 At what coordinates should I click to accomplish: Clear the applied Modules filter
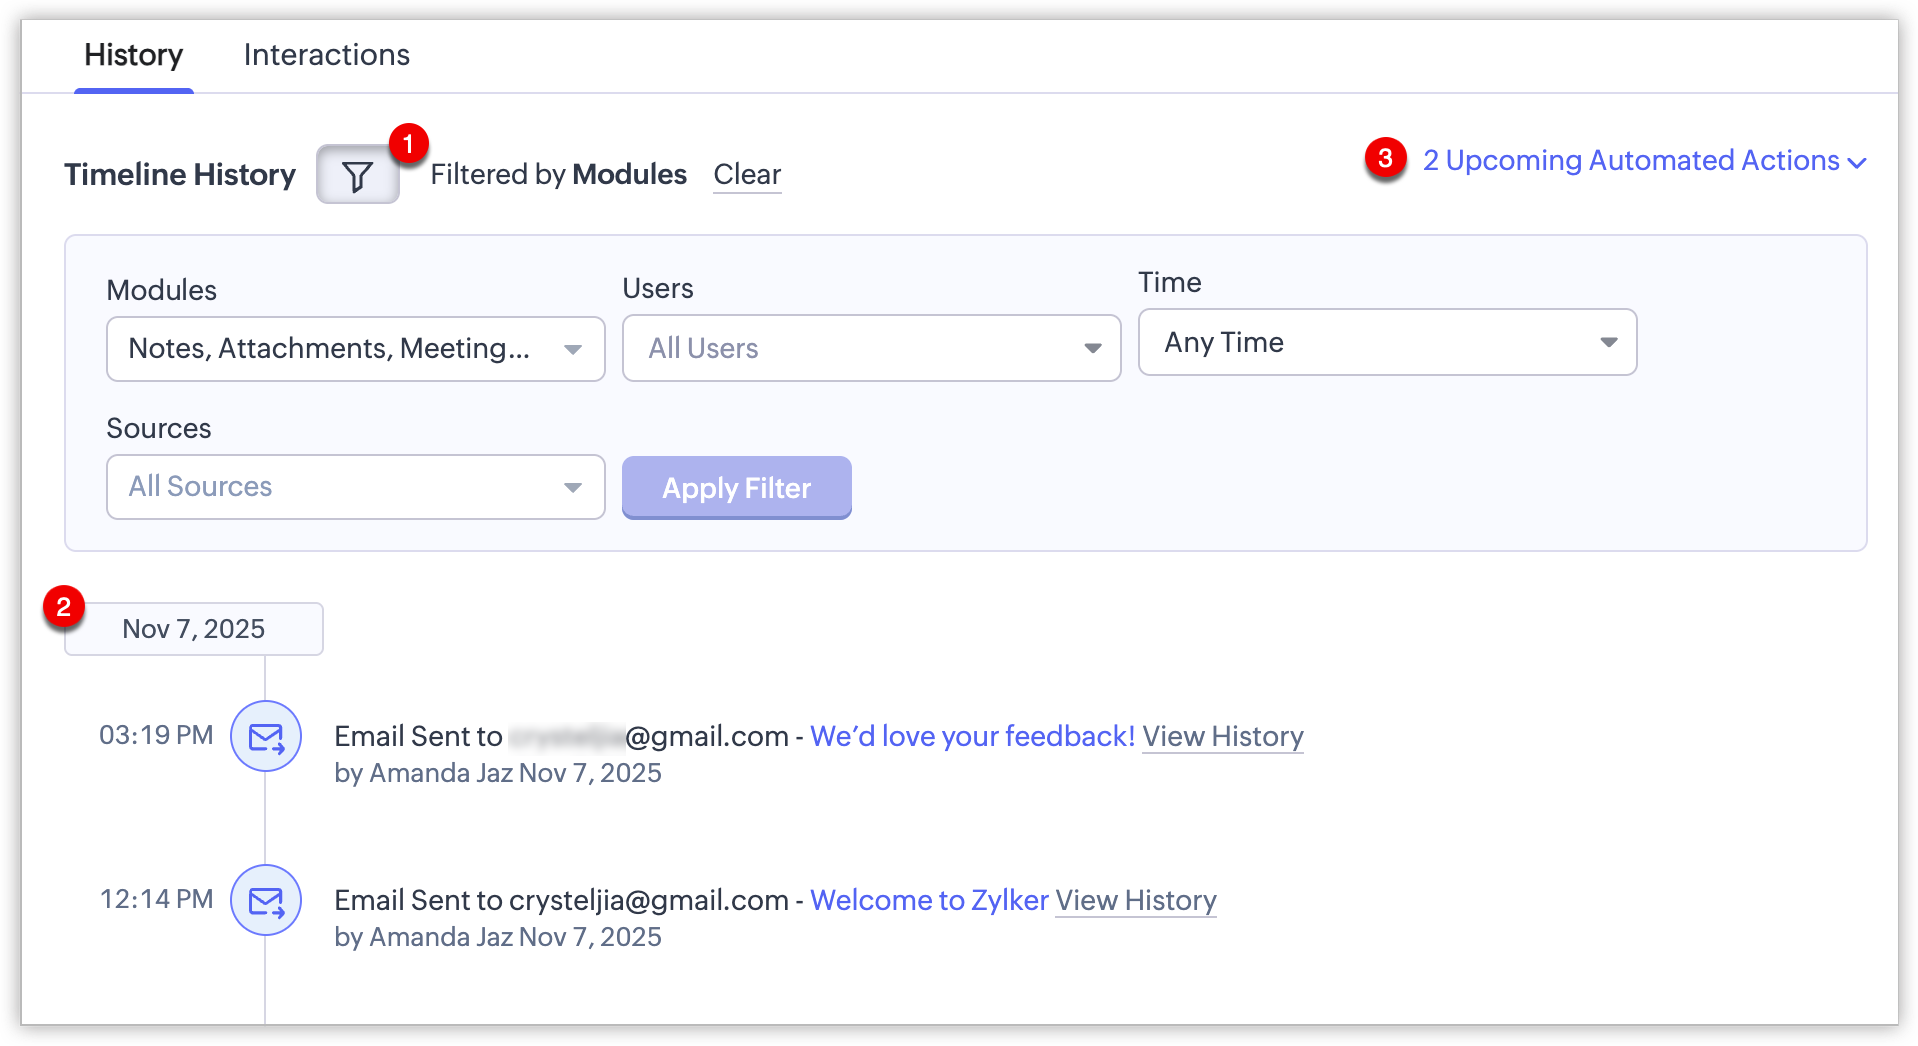(x=747, y=175)
